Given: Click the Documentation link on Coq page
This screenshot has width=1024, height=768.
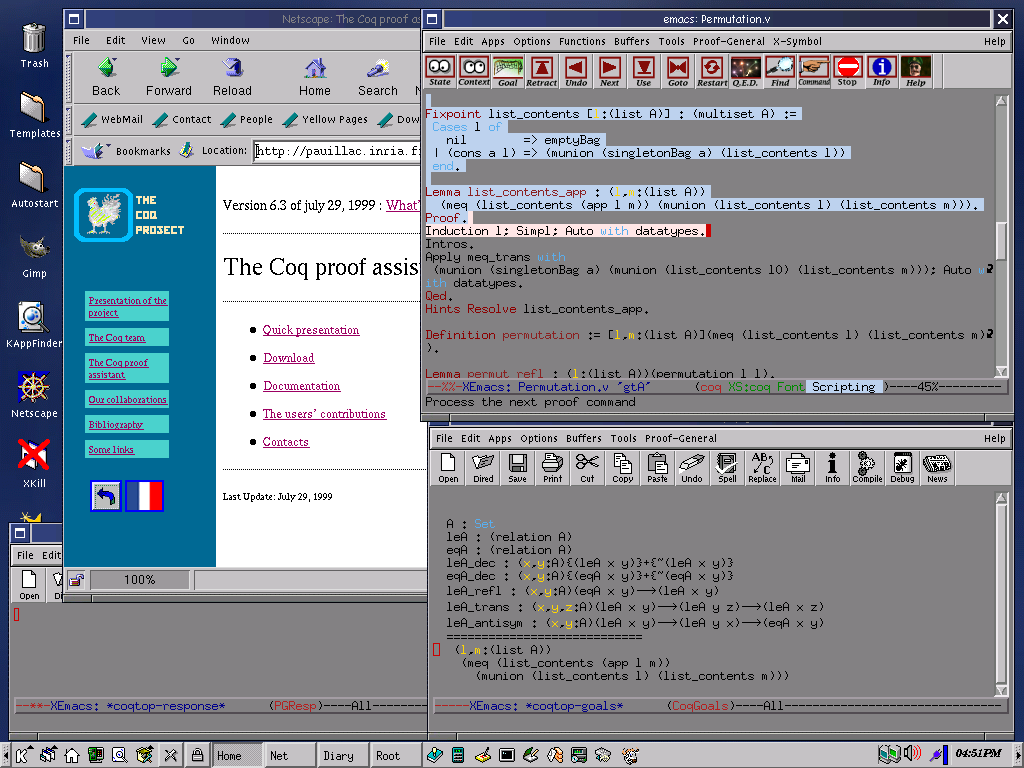Looking at the screenshot, I should click(x=302, y=386).
